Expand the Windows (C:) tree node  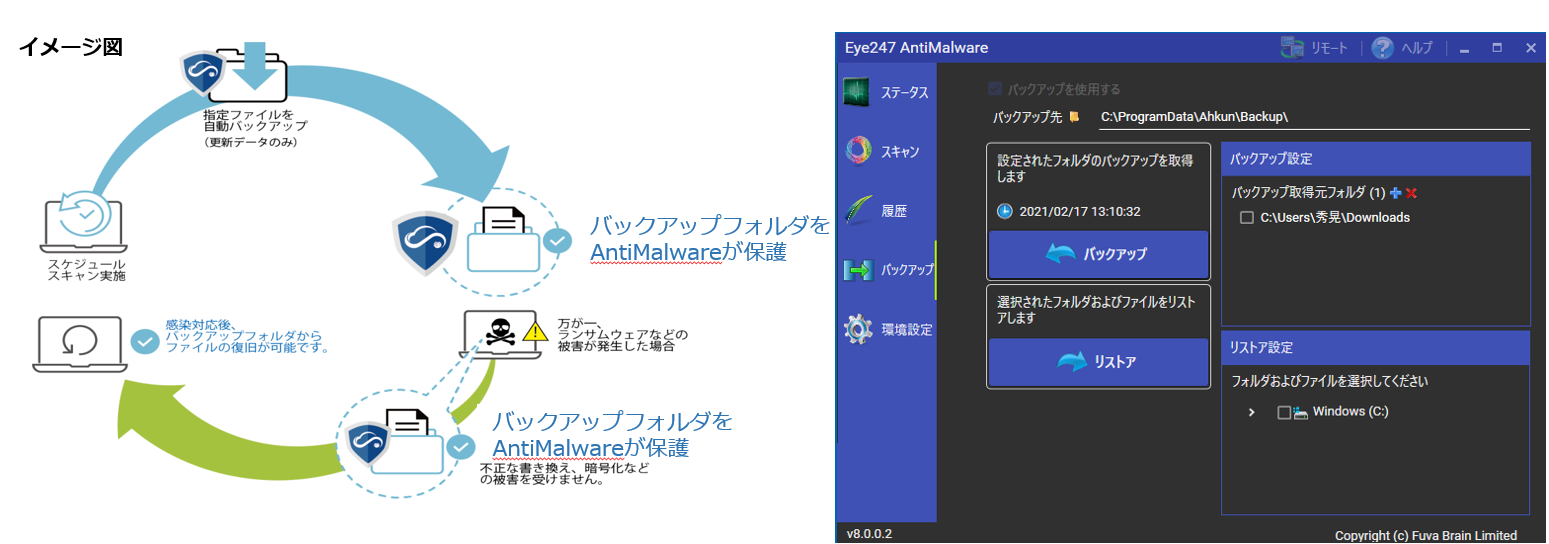(1252, 412)
